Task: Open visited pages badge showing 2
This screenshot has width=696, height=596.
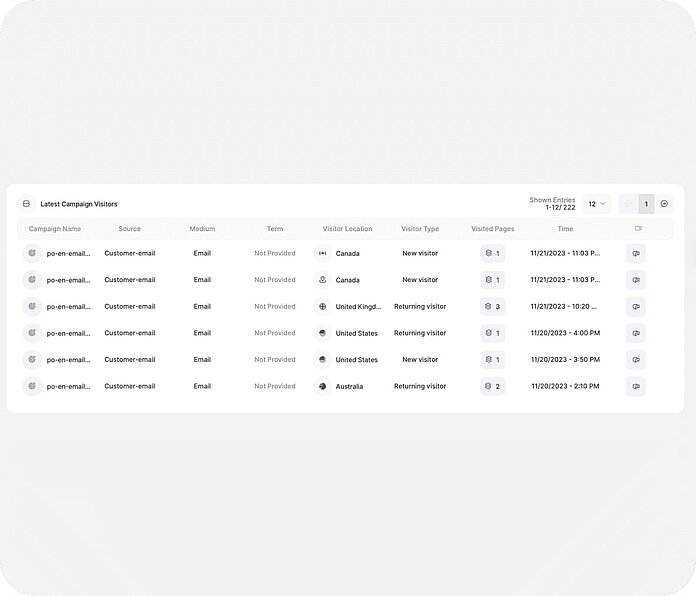Action: [493, 386]
